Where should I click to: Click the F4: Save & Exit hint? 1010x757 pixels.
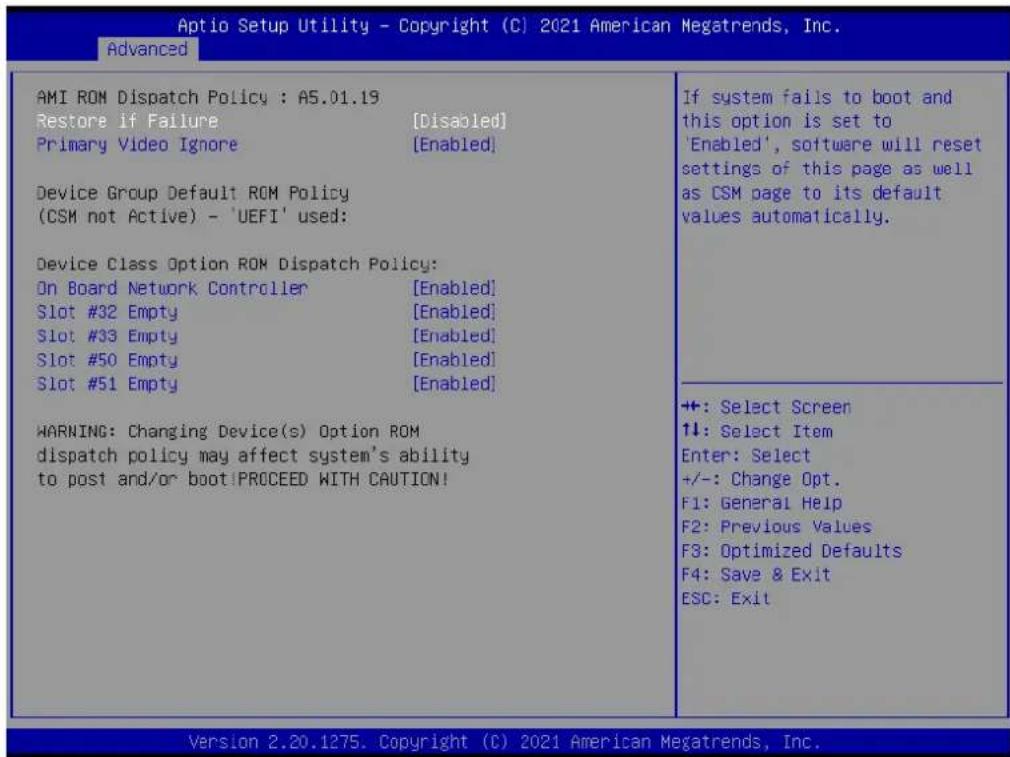pos(756,575)
